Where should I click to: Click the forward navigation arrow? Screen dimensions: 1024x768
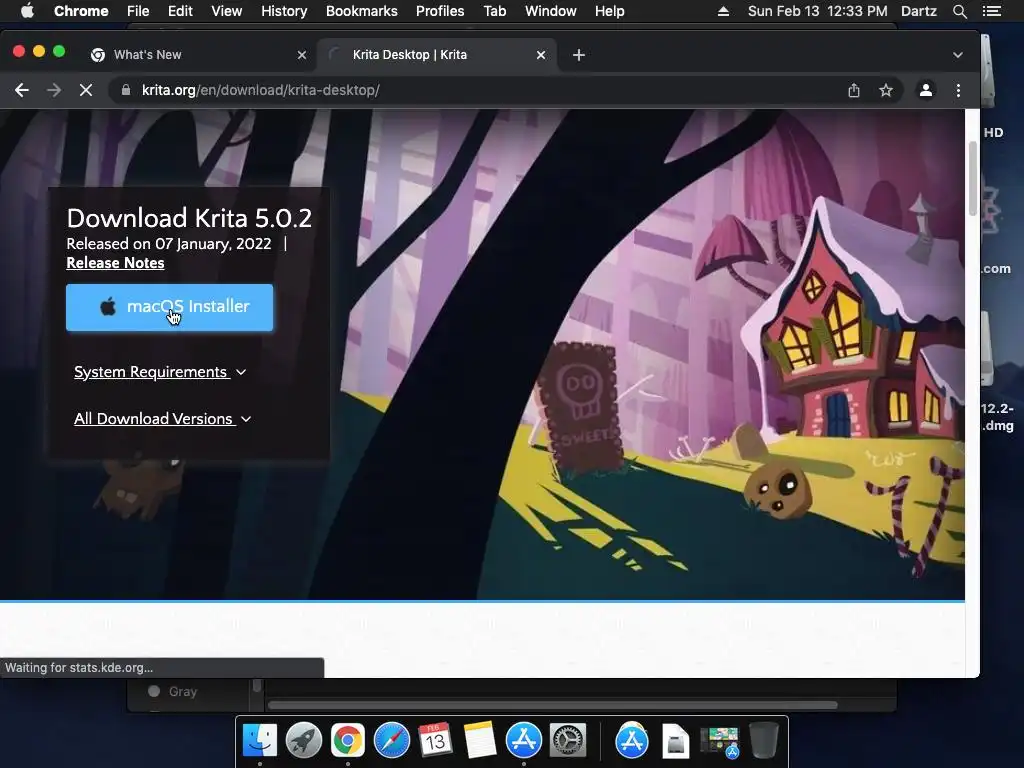point(54,90)
